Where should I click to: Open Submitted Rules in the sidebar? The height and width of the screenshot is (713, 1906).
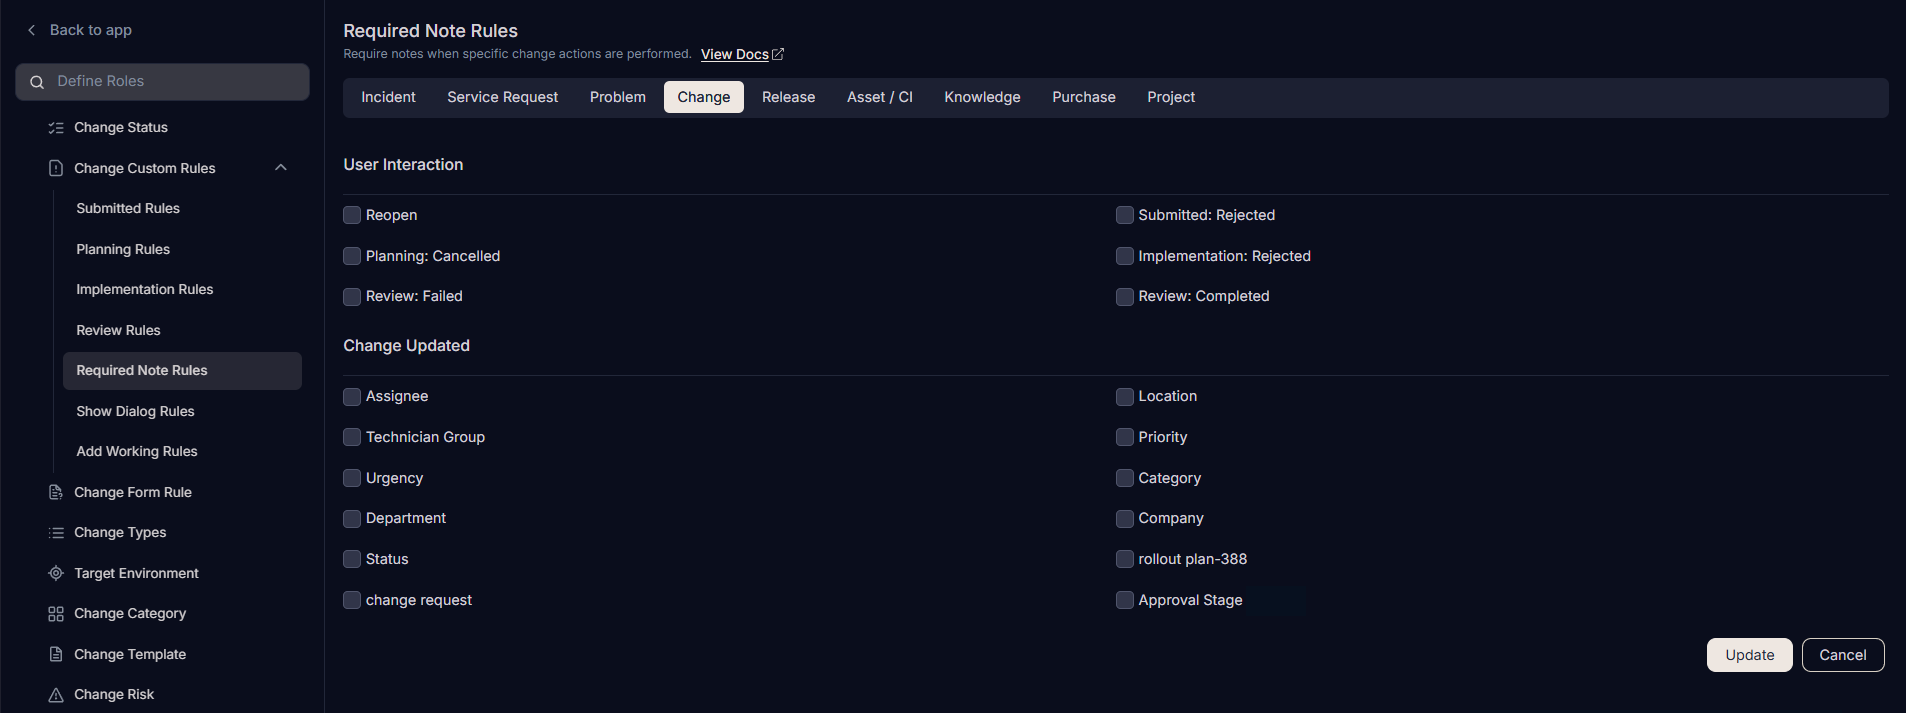click(128, 208)
